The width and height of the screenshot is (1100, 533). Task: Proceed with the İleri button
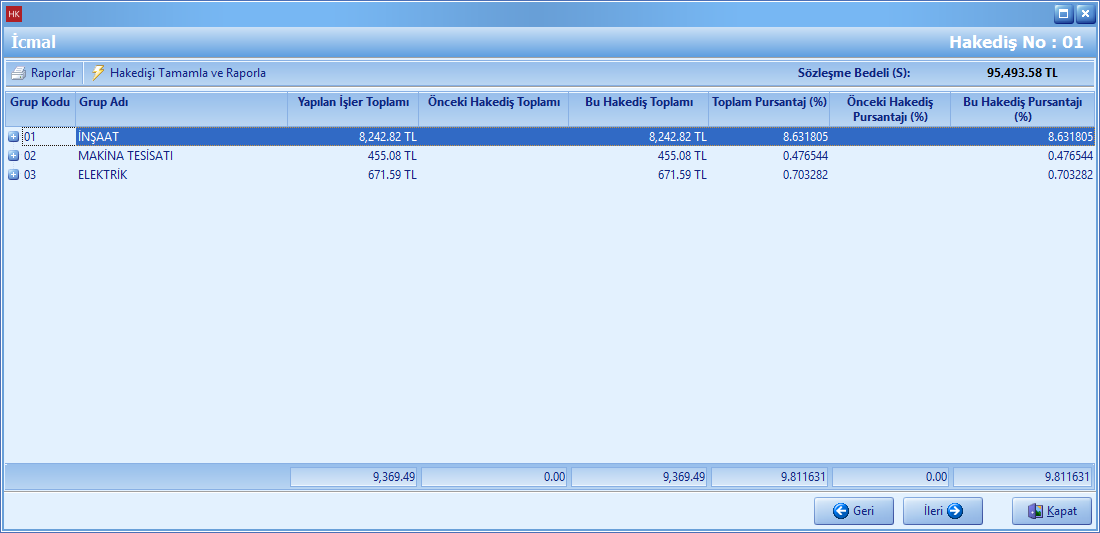point(942,511)
